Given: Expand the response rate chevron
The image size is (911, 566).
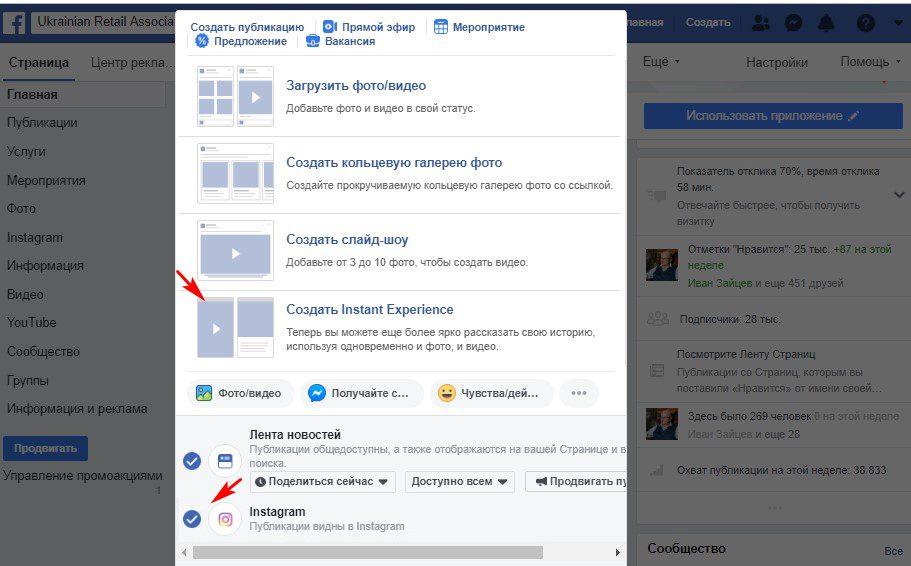Looking at the screenshot, I should 898,195.
